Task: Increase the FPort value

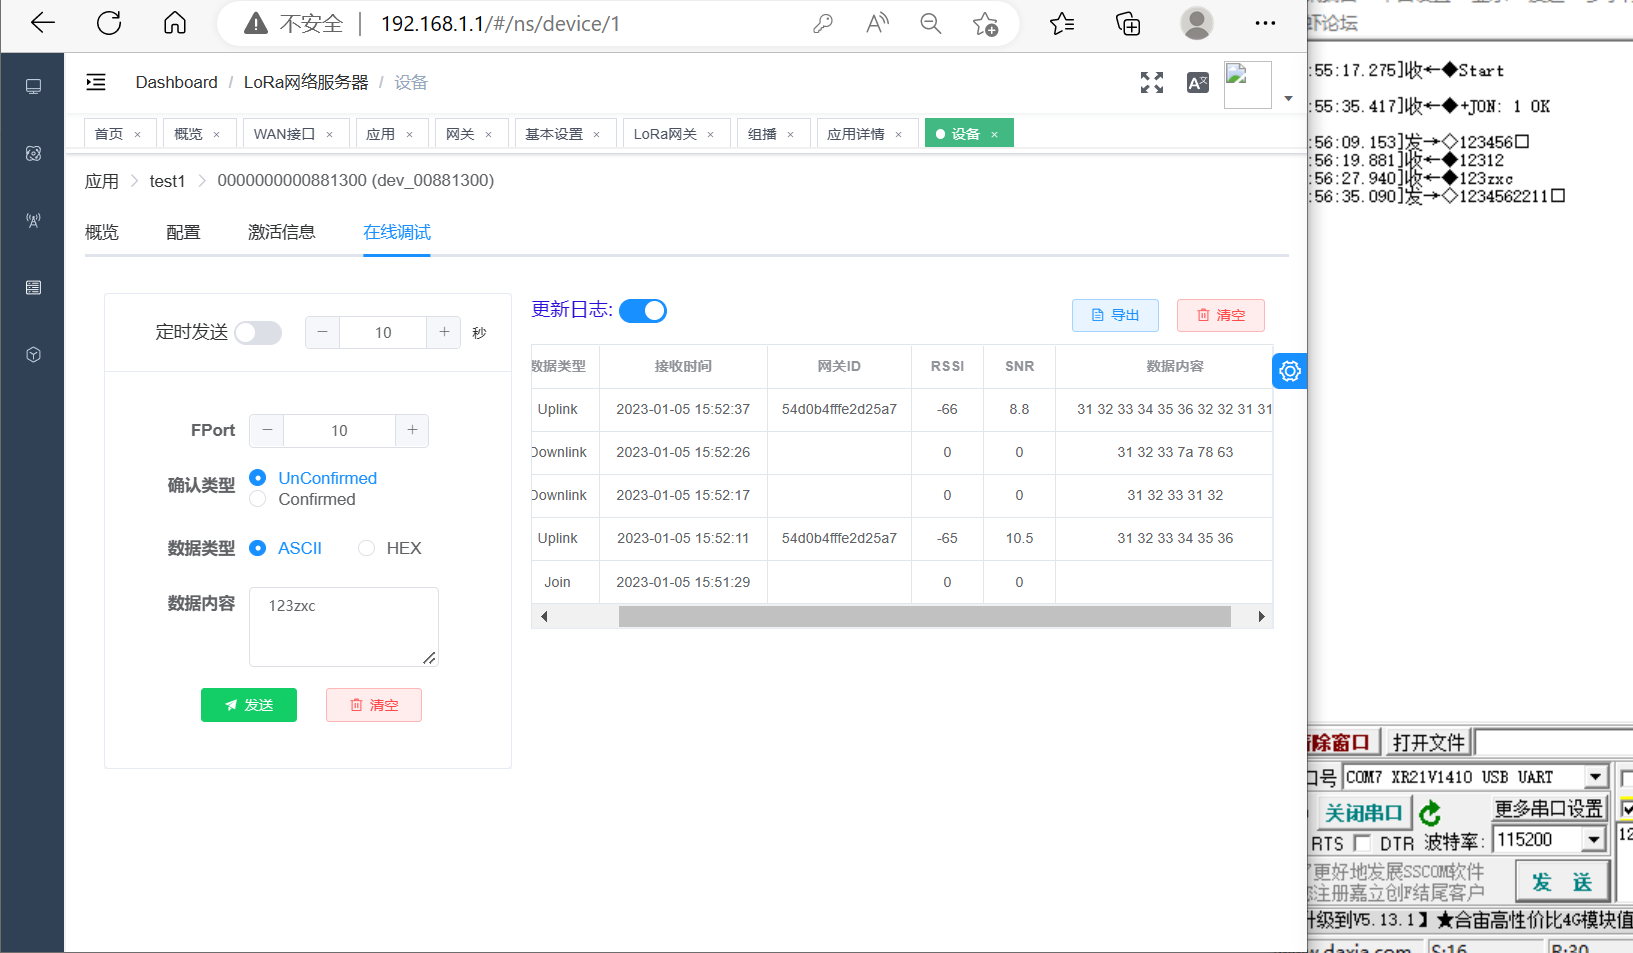Action: click(x=412, y=430)
